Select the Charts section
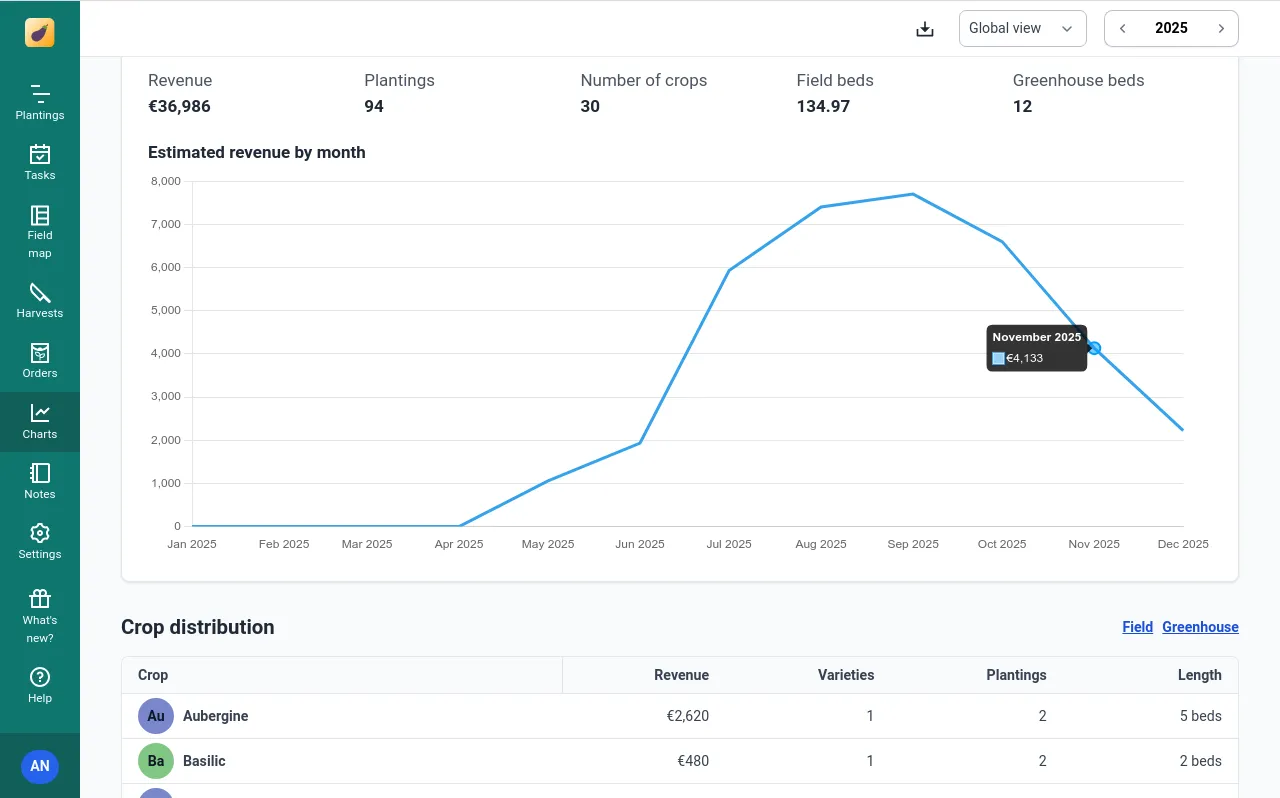 point(39,420)
